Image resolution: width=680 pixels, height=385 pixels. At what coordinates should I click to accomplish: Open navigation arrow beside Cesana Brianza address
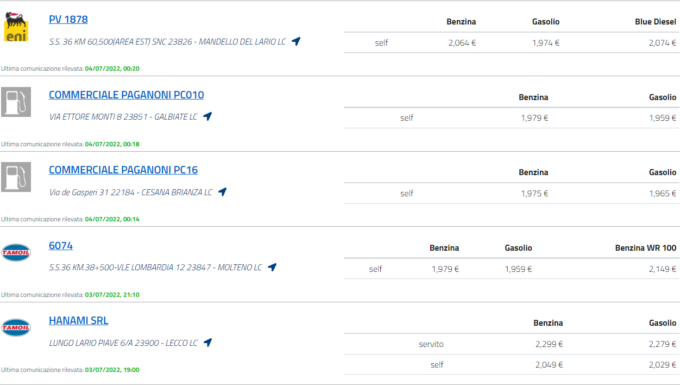[222, 192]
